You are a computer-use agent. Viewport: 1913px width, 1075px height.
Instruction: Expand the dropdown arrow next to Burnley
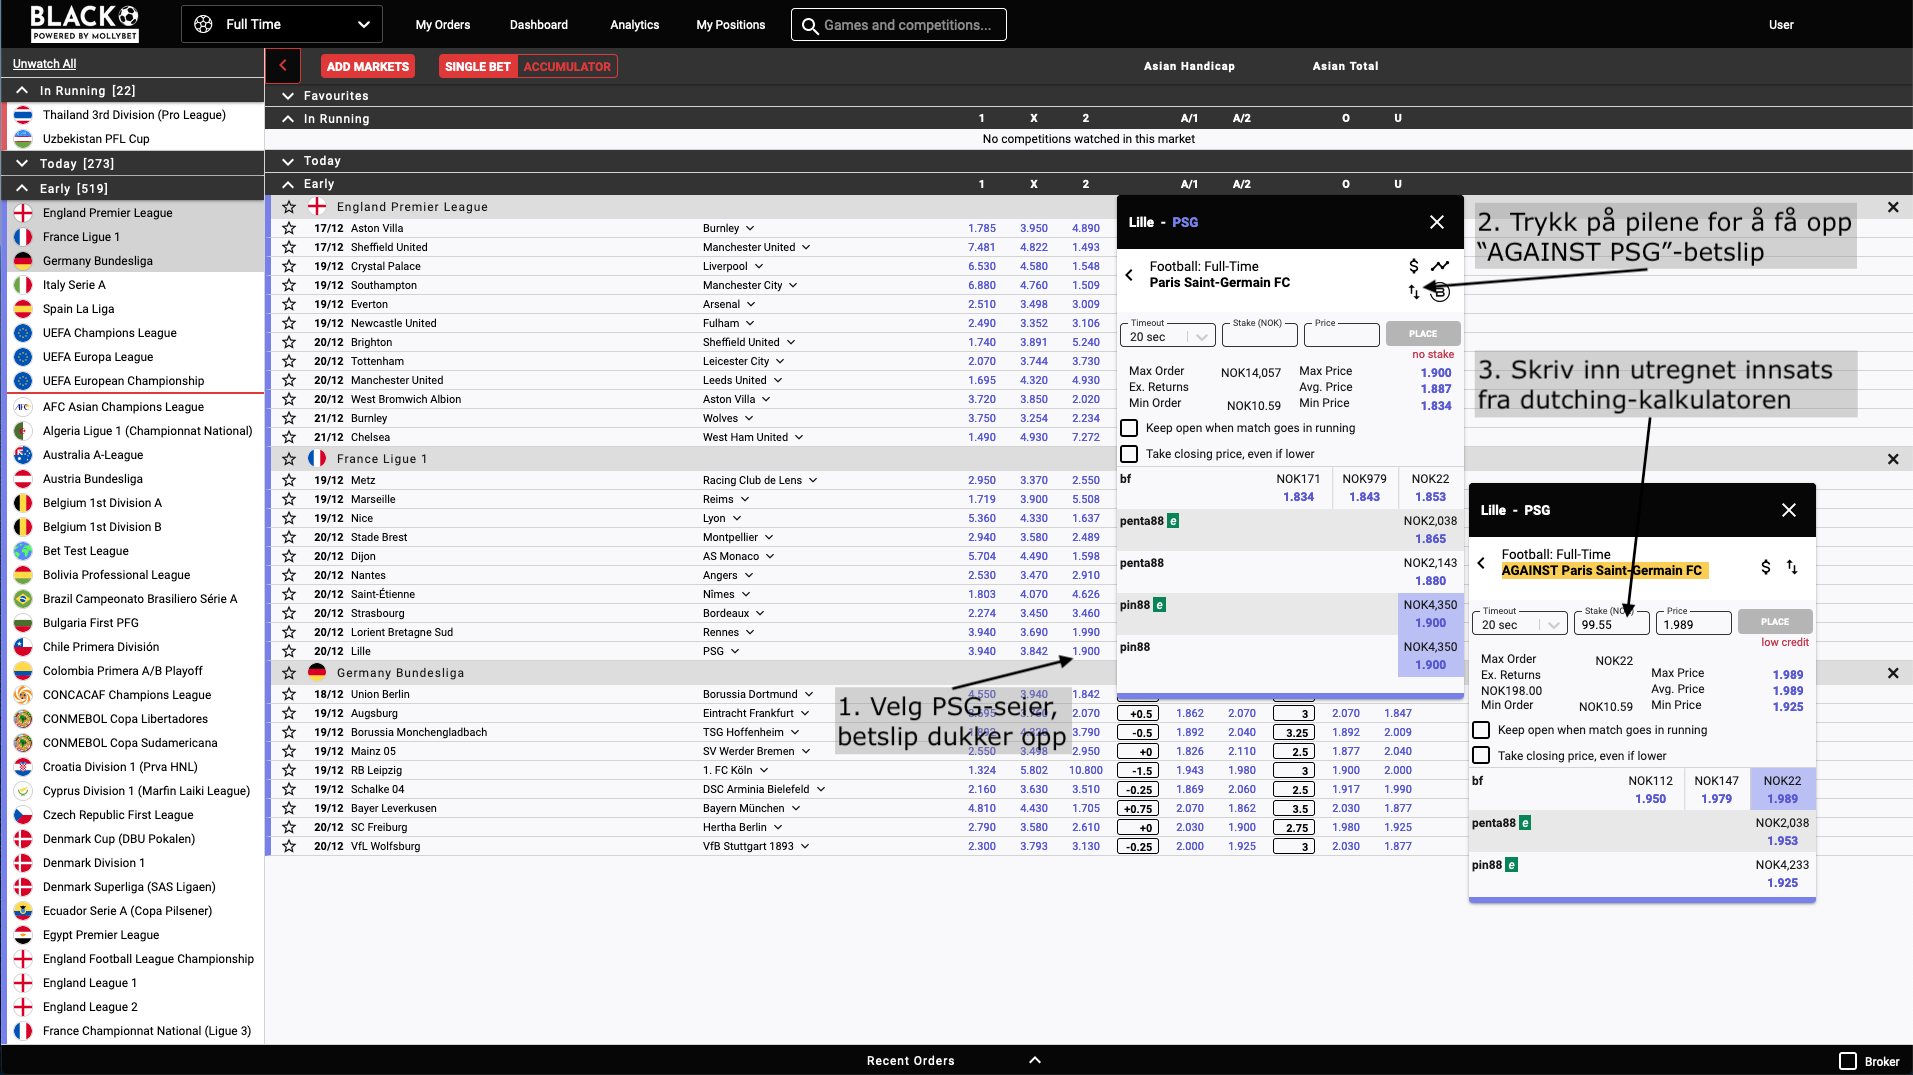750,228
